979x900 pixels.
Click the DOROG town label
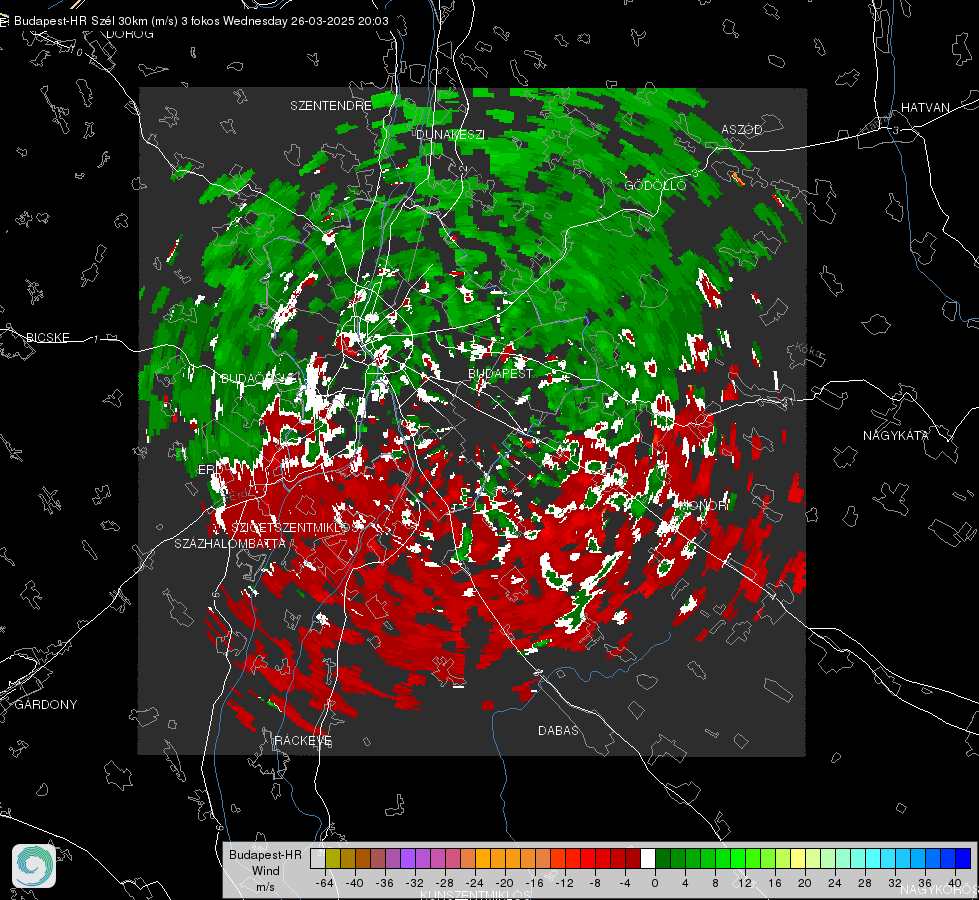click(x=130, y=34)
